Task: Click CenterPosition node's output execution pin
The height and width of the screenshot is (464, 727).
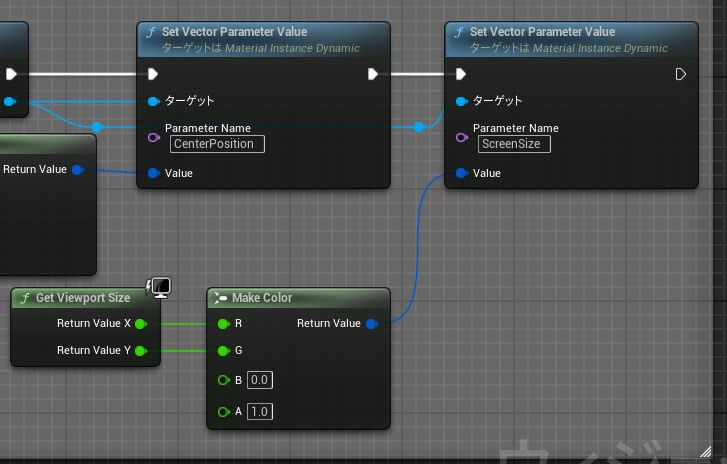Action: tap(373, 74)
